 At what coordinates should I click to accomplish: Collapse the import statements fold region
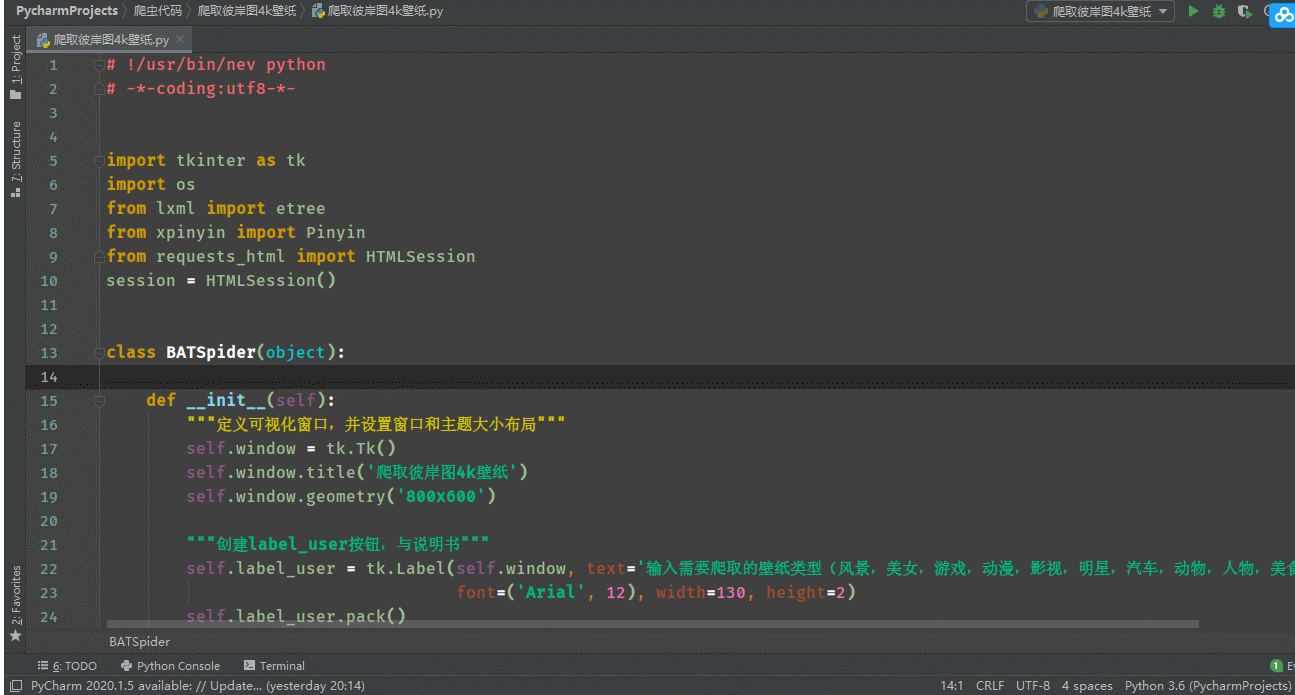tap(97, 160)
